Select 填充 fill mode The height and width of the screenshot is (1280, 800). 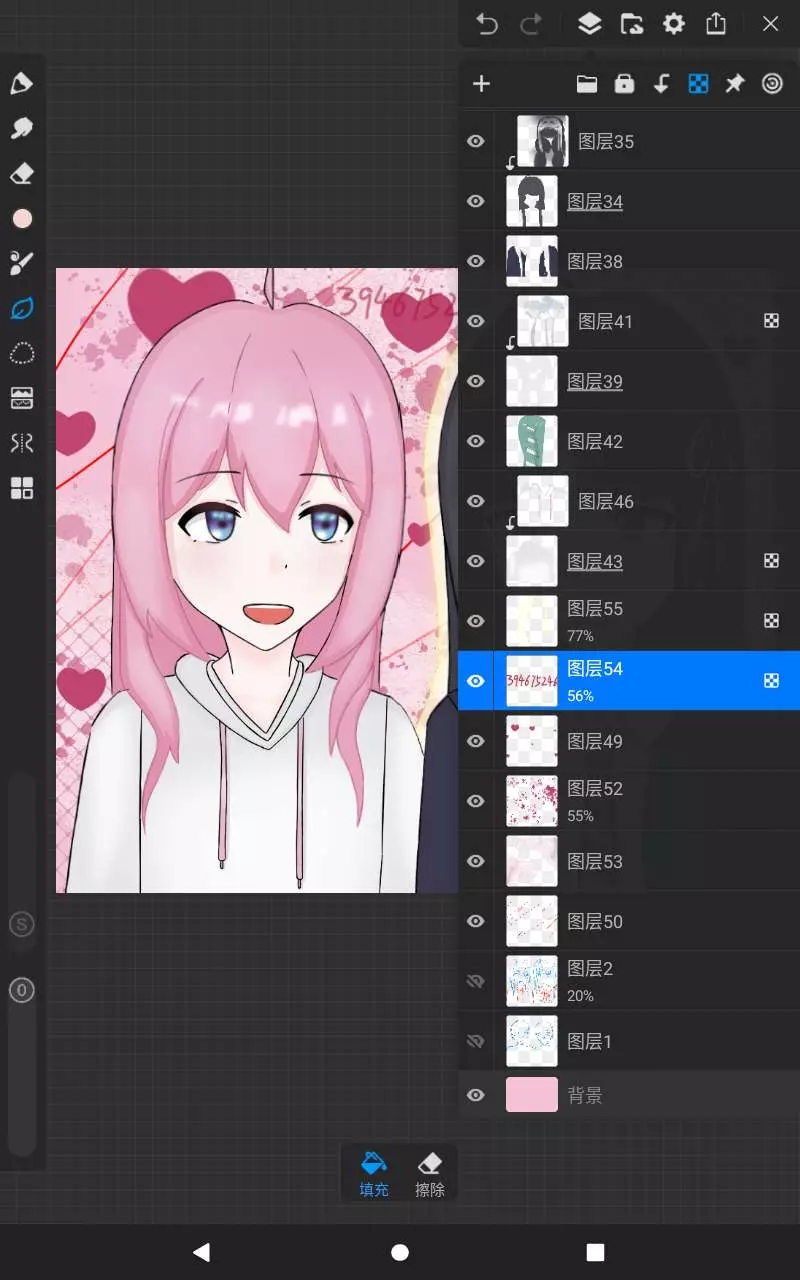click(374, 1173)
